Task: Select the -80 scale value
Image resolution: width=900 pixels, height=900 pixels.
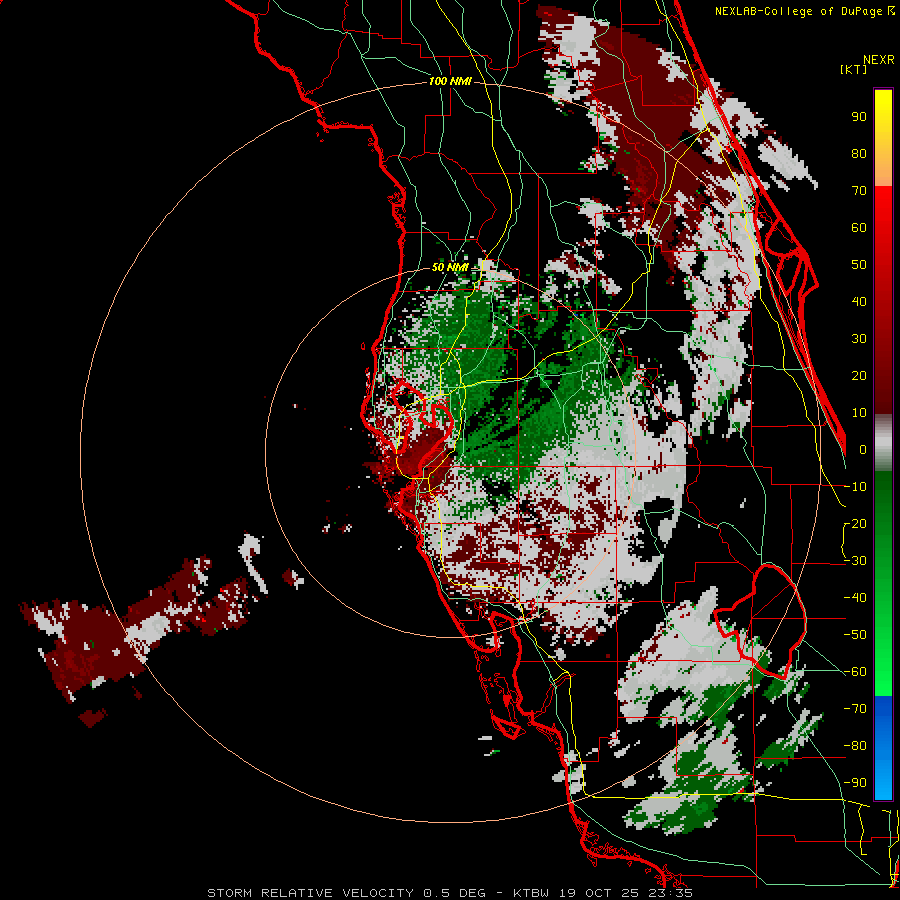Action: click(x=855, y=746)
